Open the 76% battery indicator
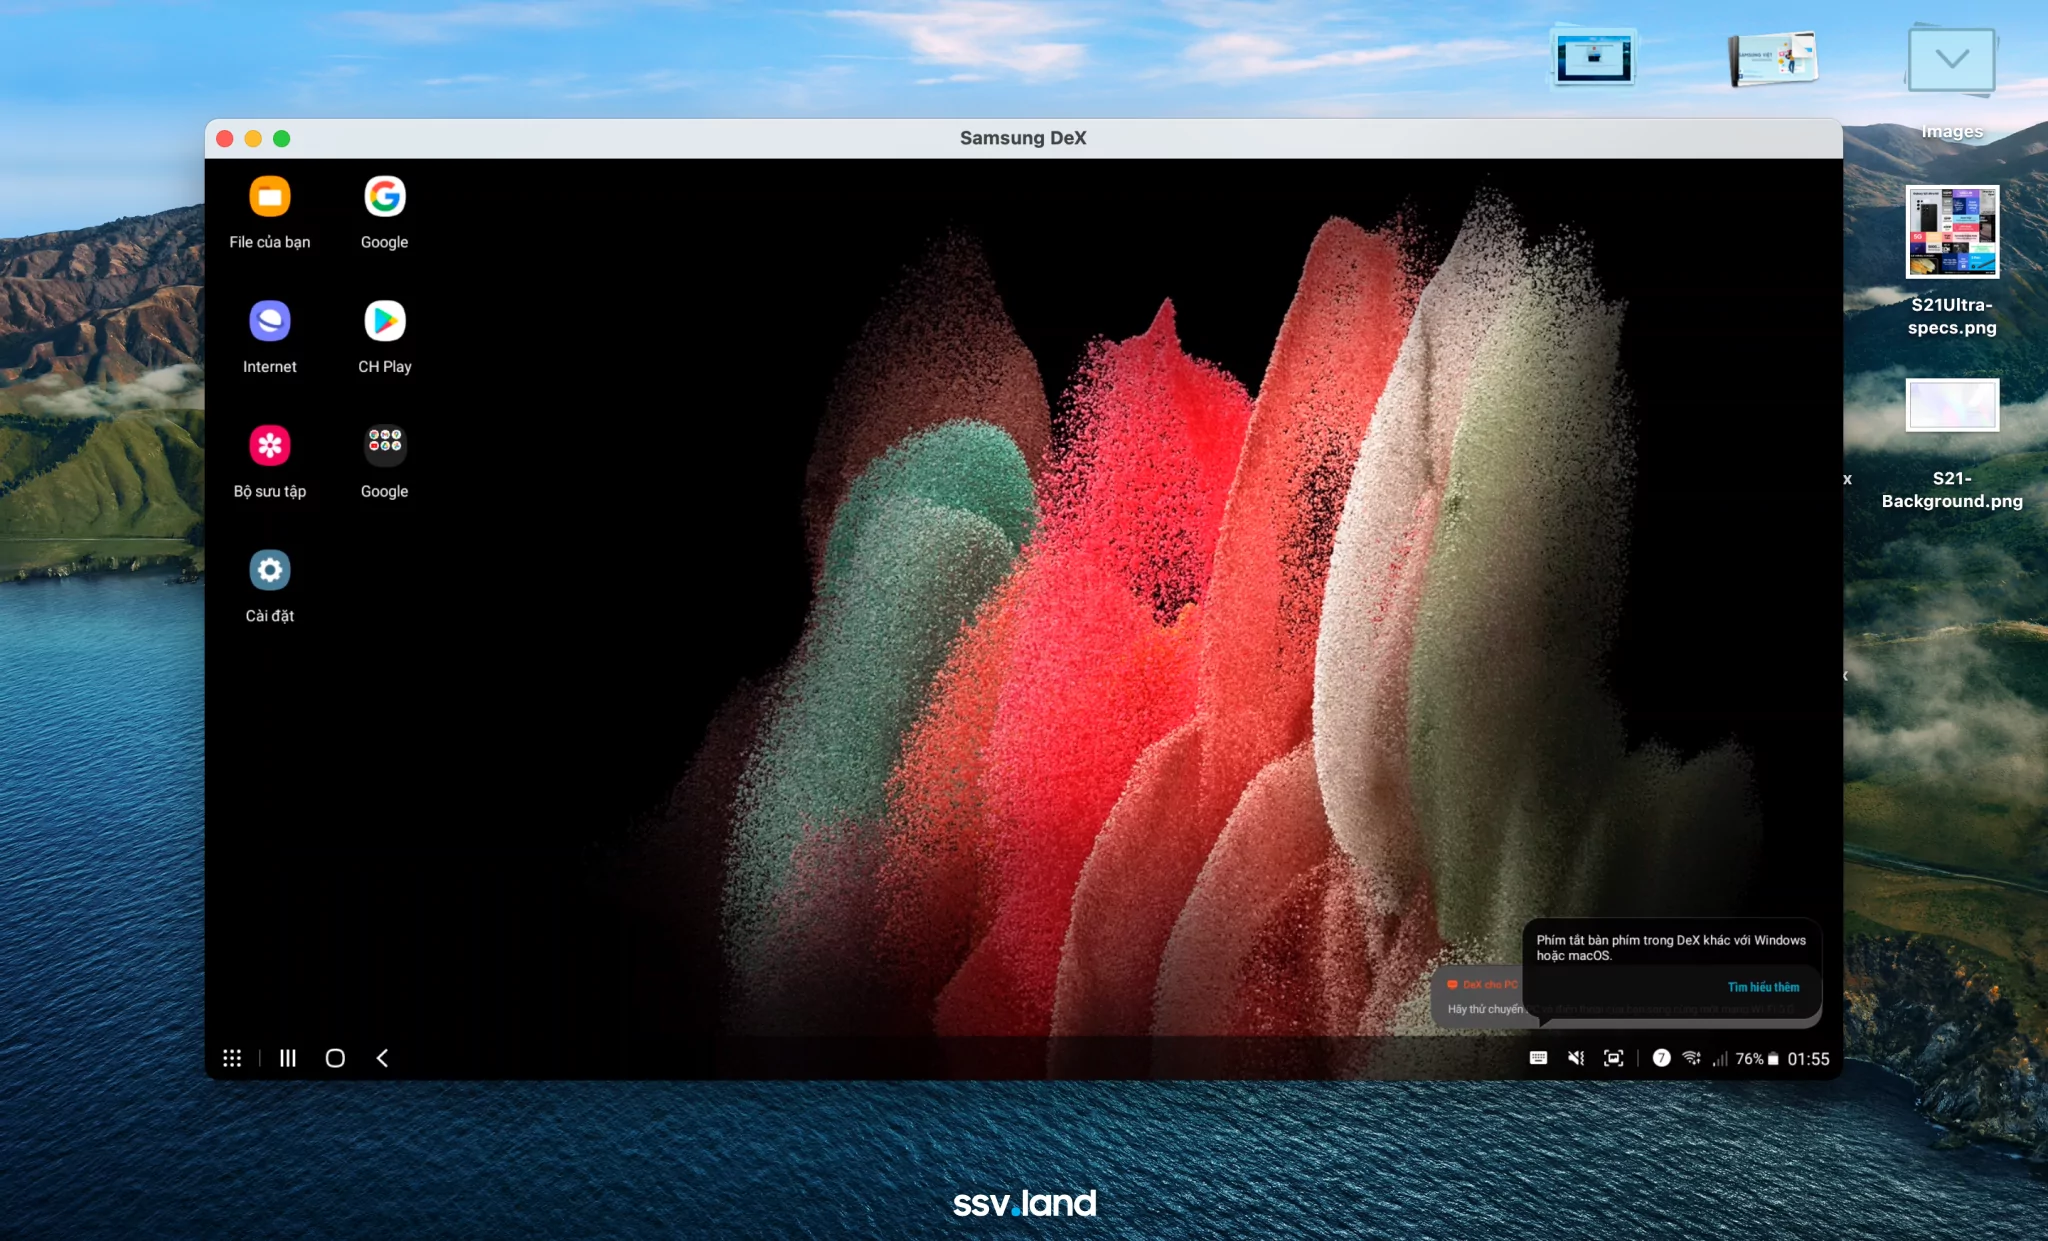This screenshot has height=1241, width=2048. (1757, 1059)
